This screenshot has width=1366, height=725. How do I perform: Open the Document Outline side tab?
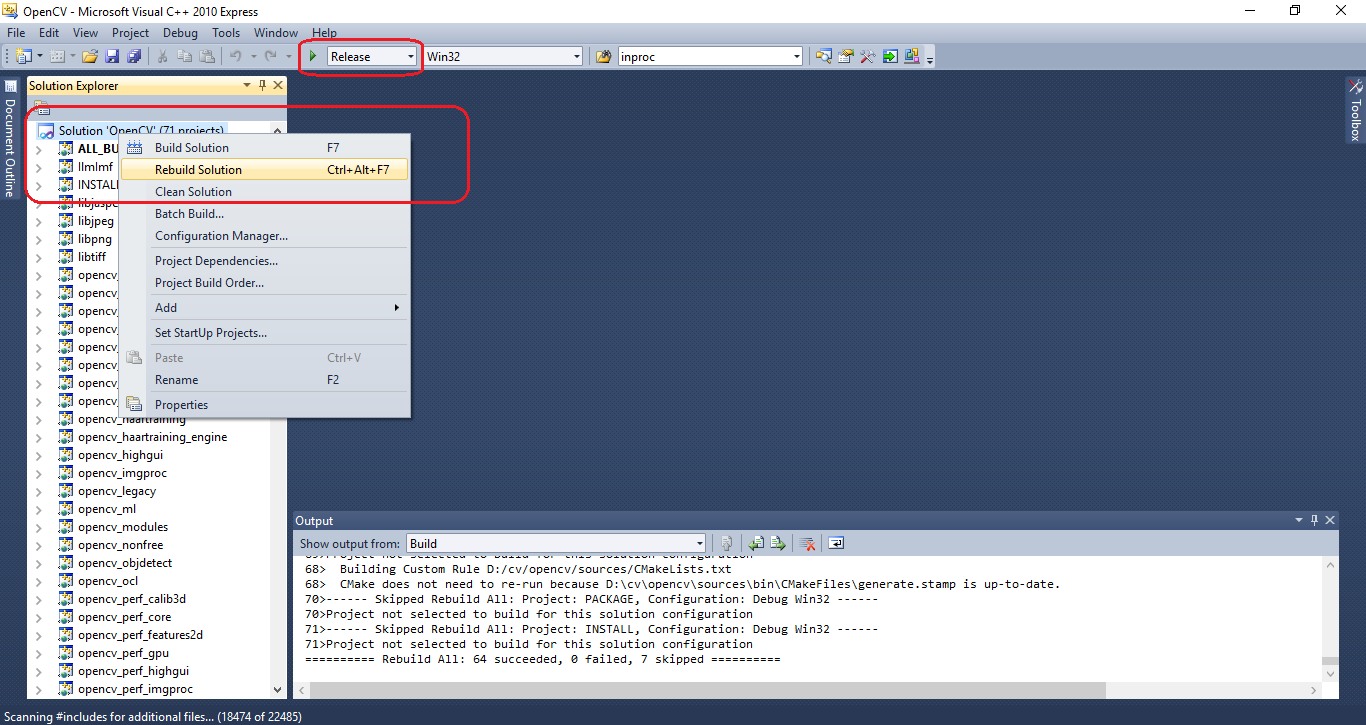pos(10,137)
